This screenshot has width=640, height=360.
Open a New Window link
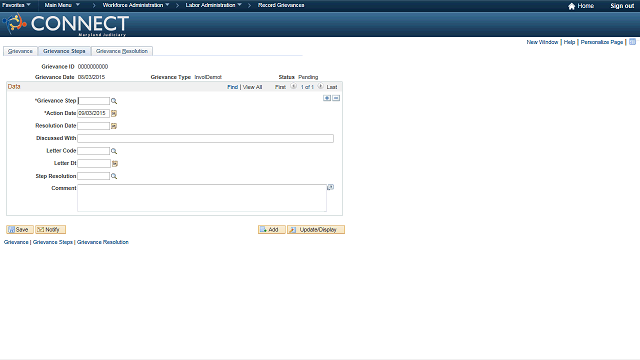pos(542,42)
